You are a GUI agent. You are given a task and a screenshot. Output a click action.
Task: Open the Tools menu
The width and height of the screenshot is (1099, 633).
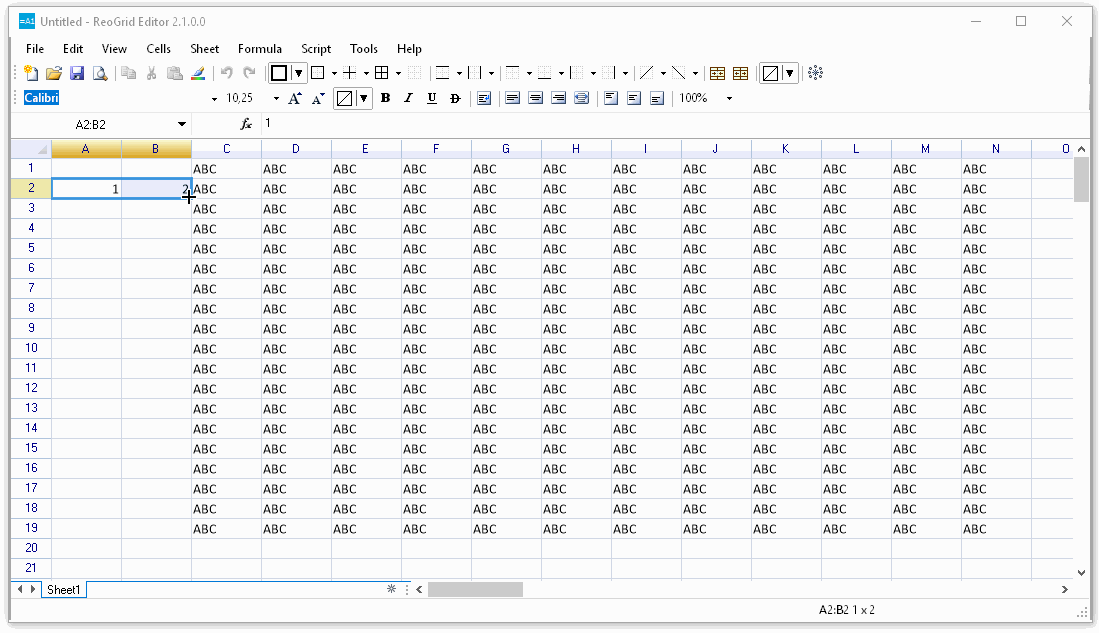(364, 48)
